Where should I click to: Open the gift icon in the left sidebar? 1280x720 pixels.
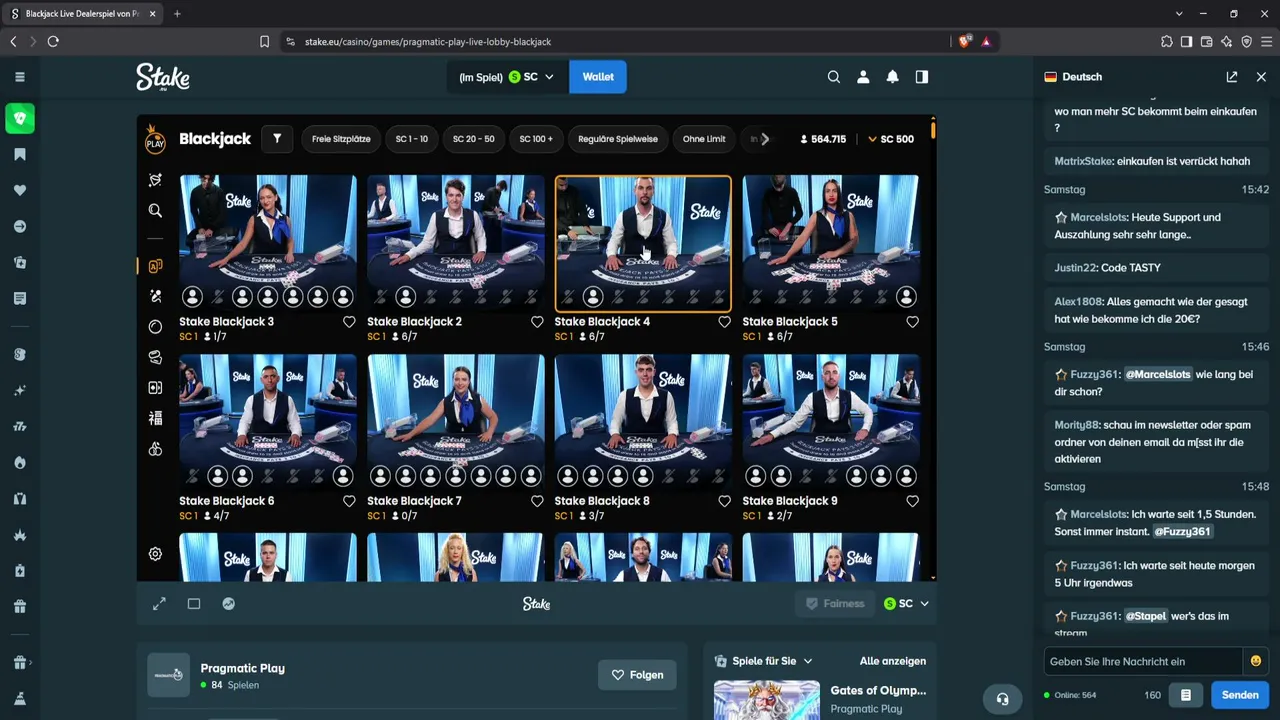click(20, 607)
